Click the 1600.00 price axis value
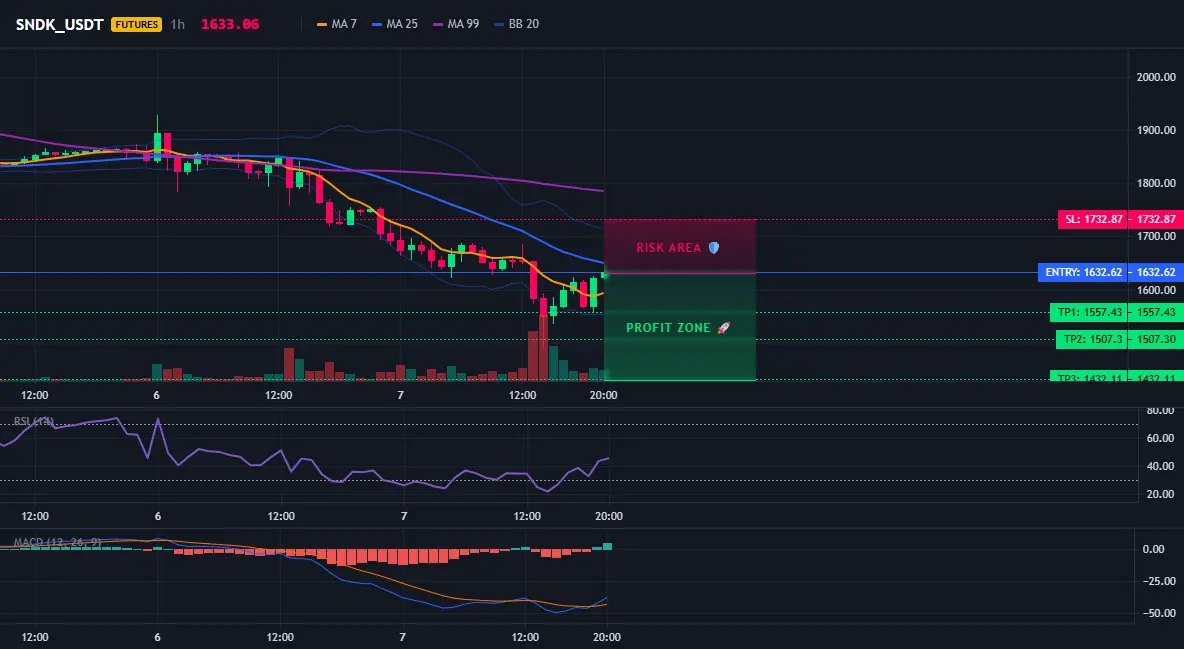 pos(1156,290)
